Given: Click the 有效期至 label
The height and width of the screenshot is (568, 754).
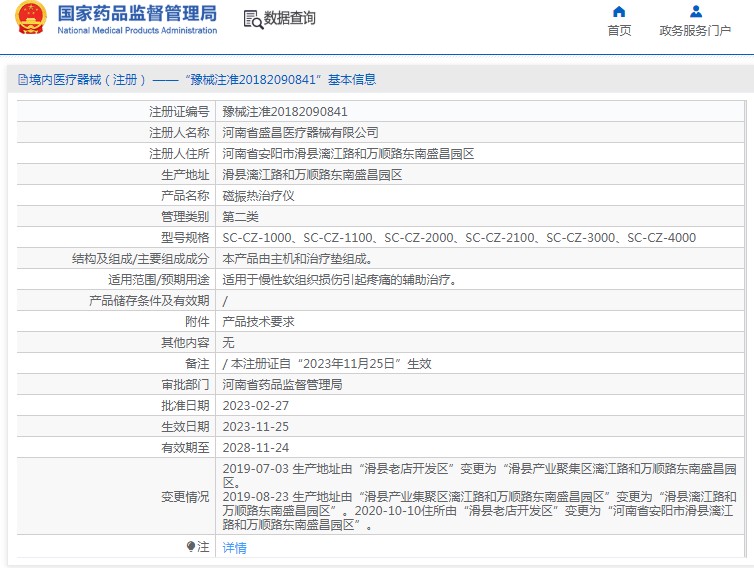Looking at the screenshot, I should (185, 448).
